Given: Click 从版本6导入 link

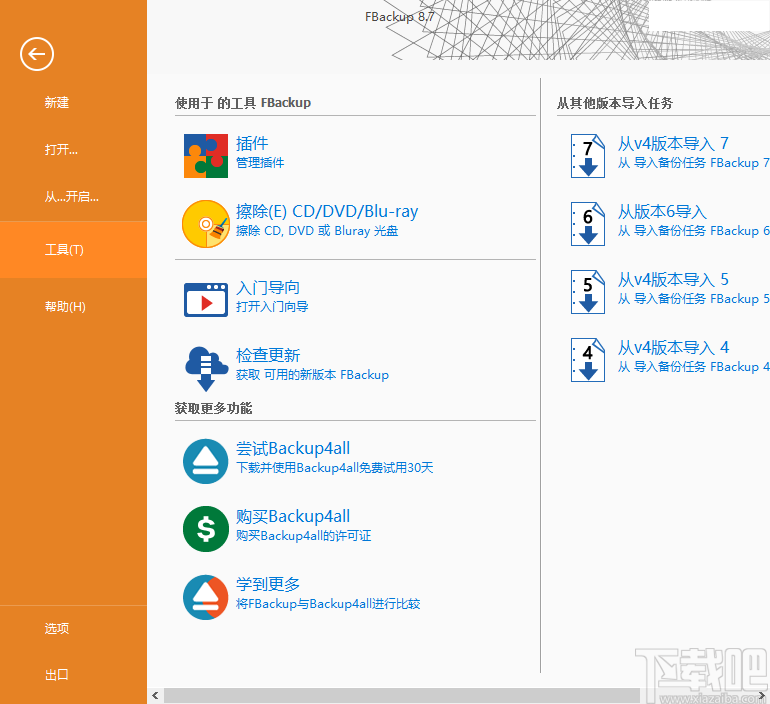Looking at the screenshot, I should (662, 212).
